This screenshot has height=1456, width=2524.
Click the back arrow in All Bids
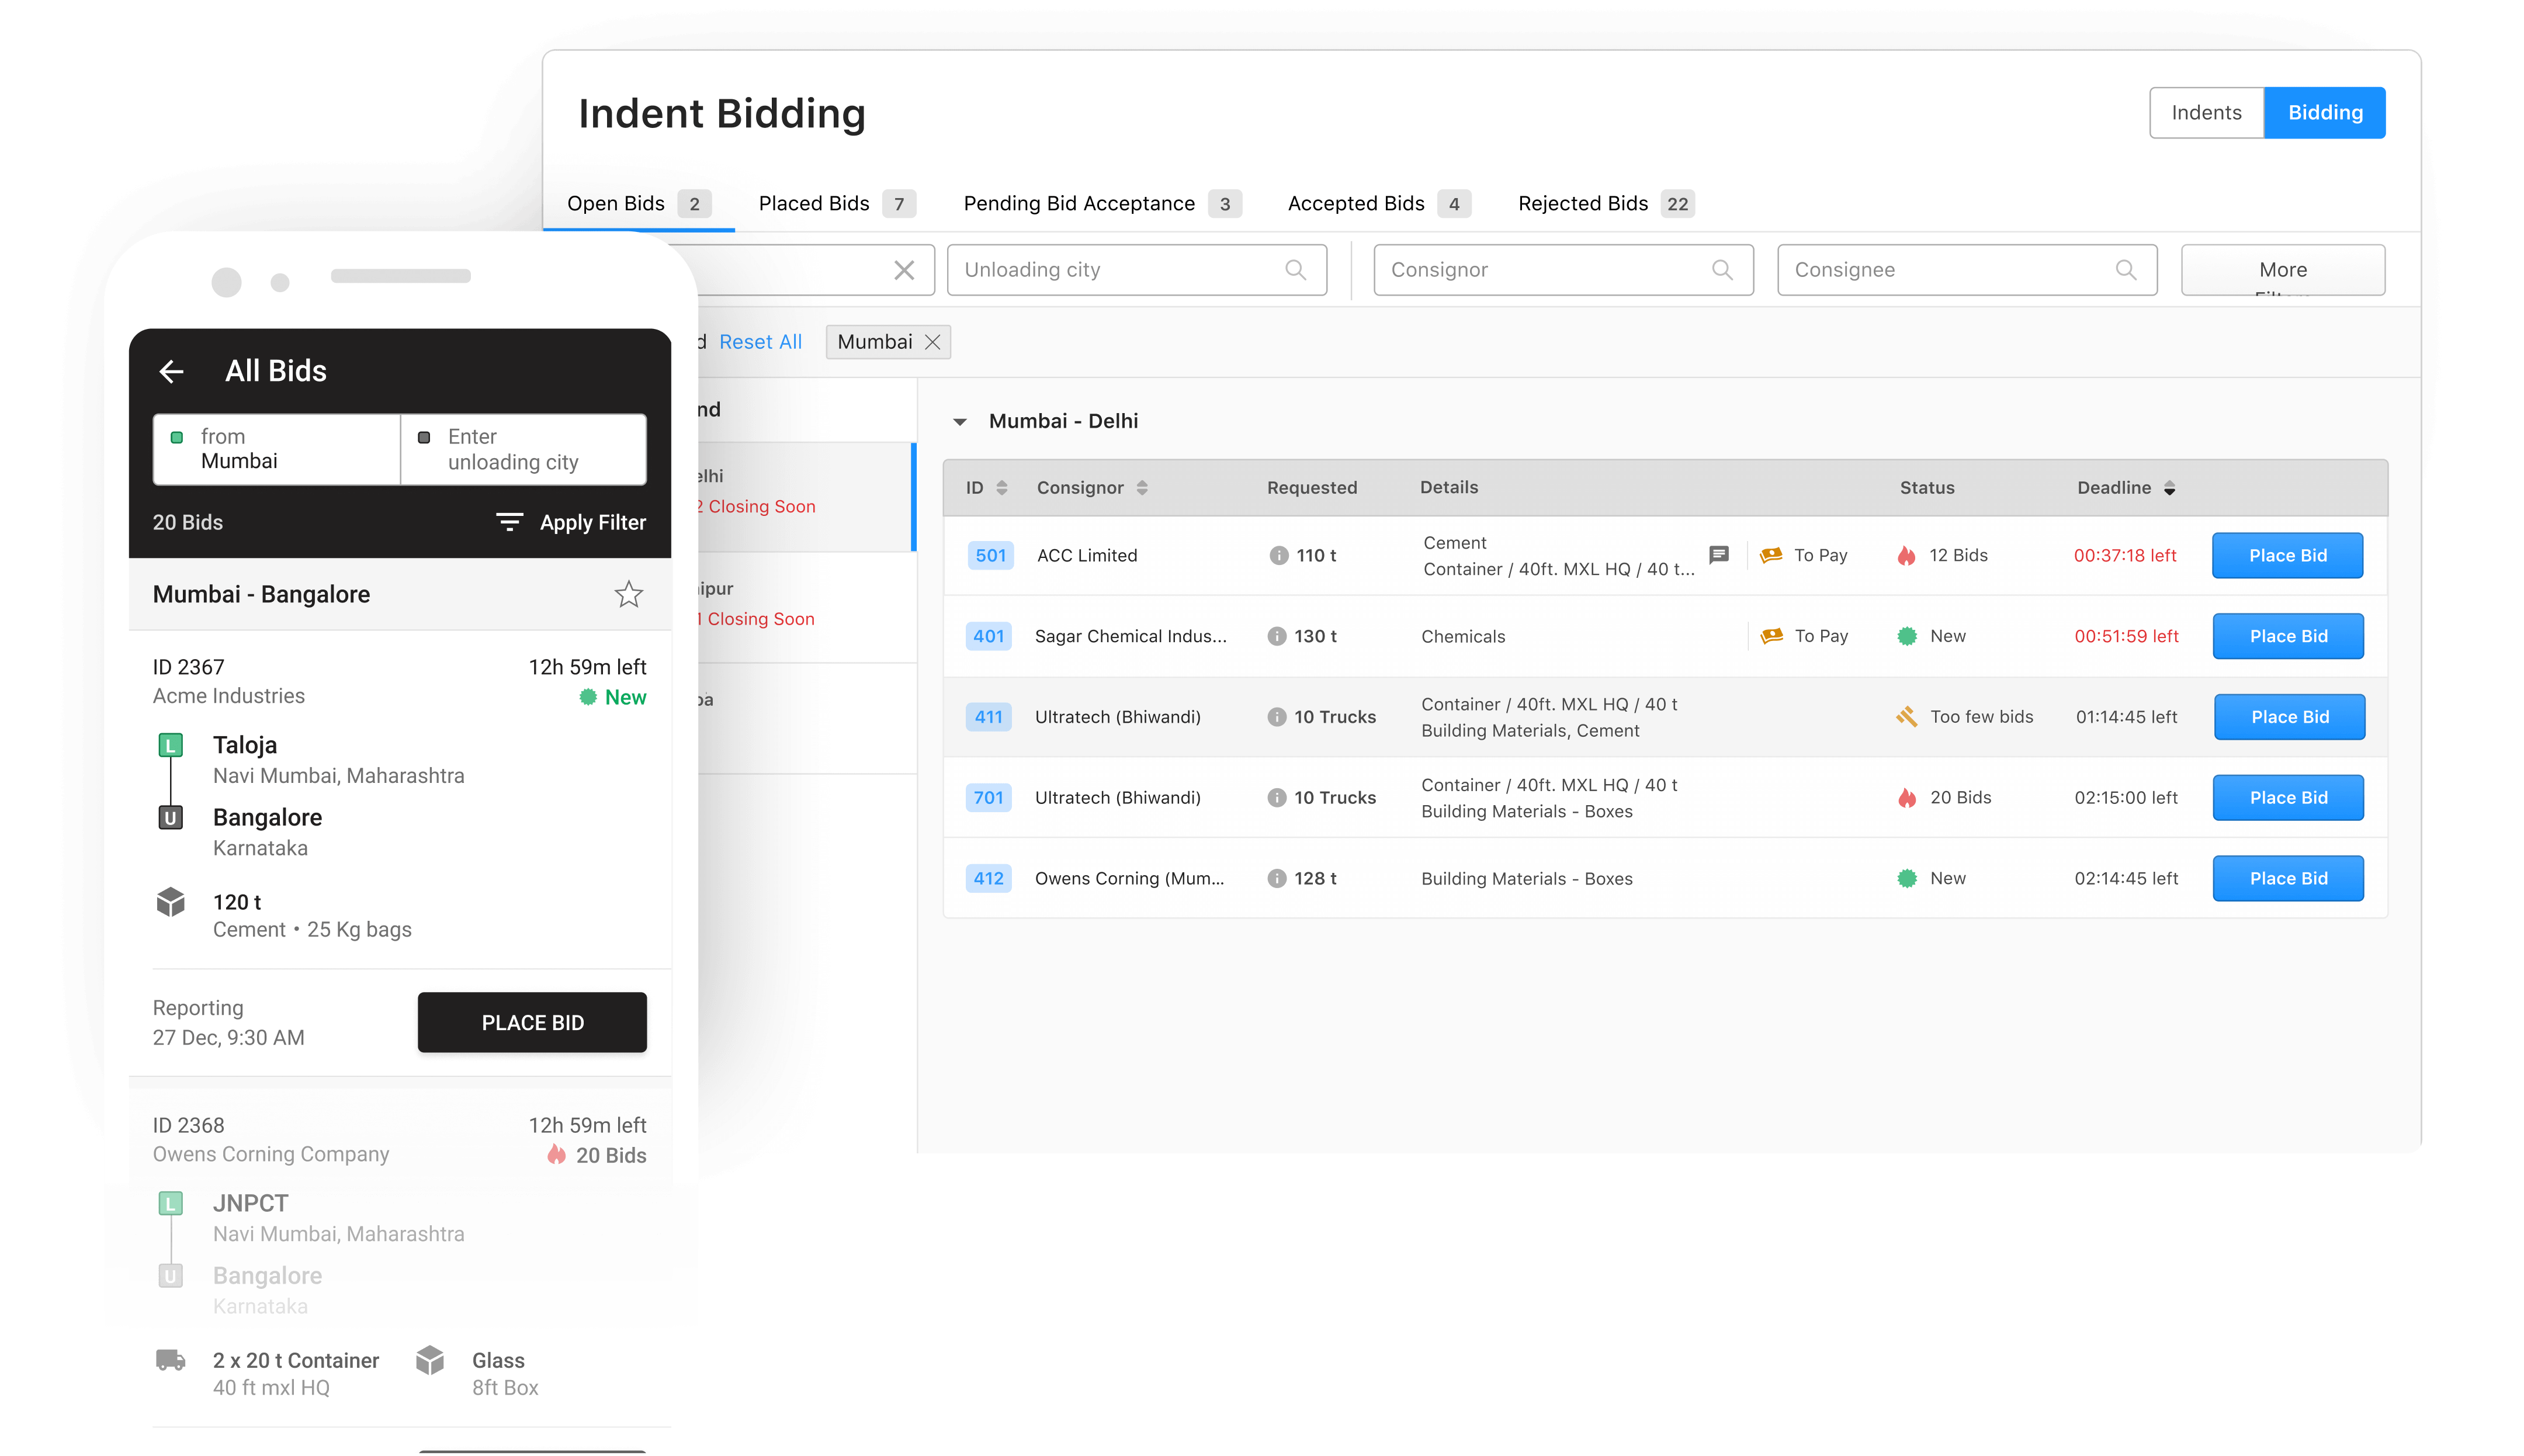pyautogui.click(x=171, y=372)
